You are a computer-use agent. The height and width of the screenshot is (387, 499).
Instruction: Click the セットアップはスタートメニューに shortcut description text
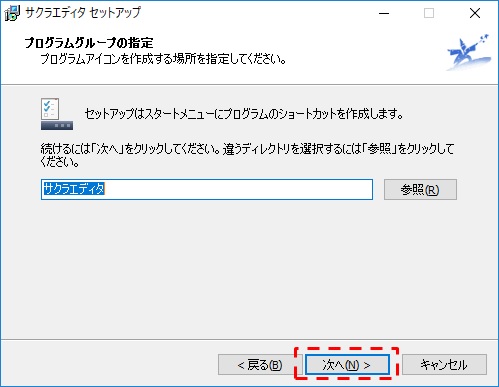244,114
